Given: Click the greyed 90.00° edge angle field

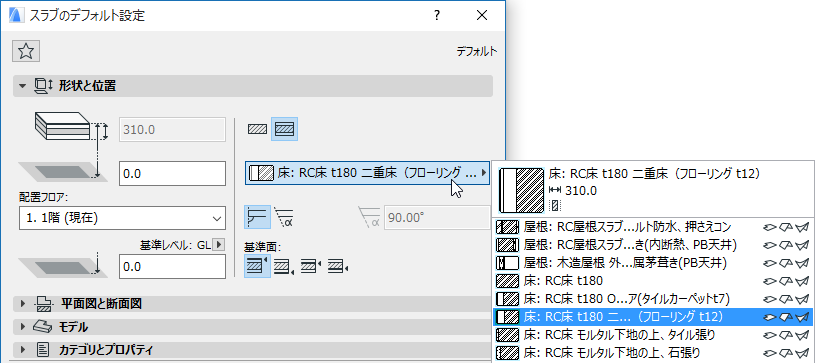Looking at the screenshot, I should [437, 217].
